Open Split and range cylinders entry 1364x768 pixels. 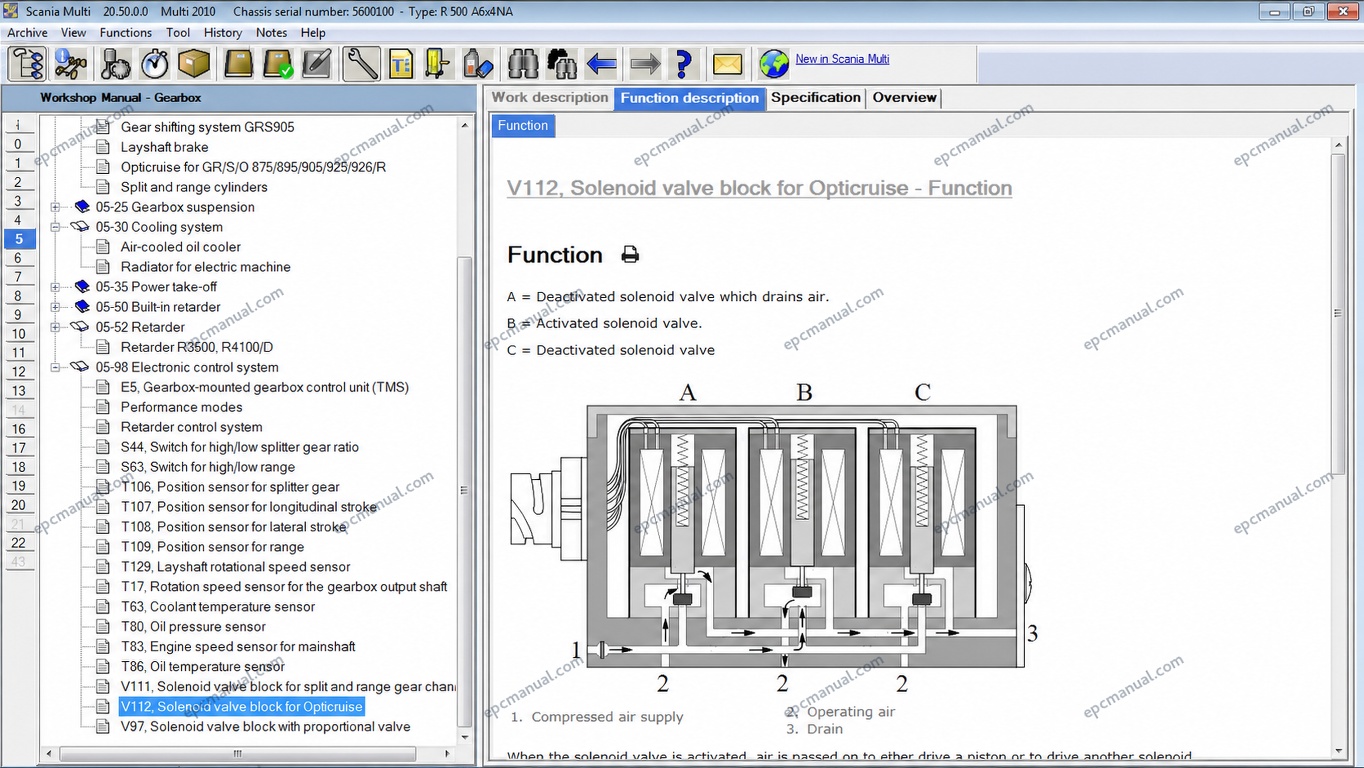[194, 187]
